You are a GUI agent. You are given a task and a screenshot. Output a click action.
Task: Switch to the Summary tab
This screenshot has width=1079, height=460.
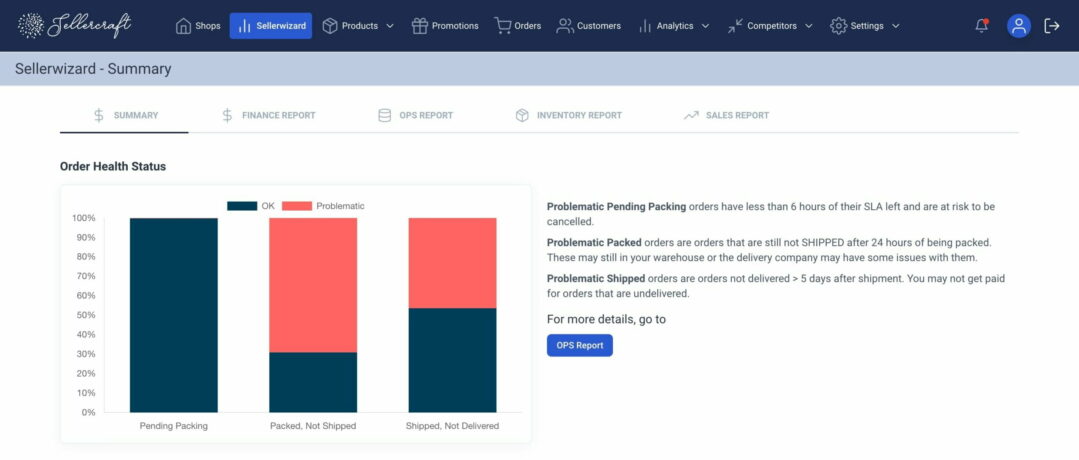click(124, 115)
